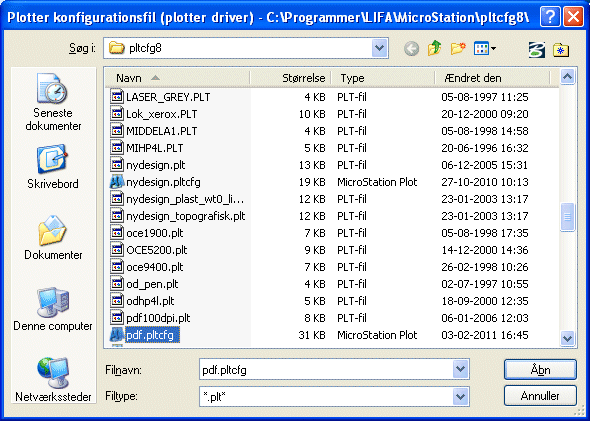Go up one folder level
The height and width of the screenshot is (421, 590).
tap(435, 49)
